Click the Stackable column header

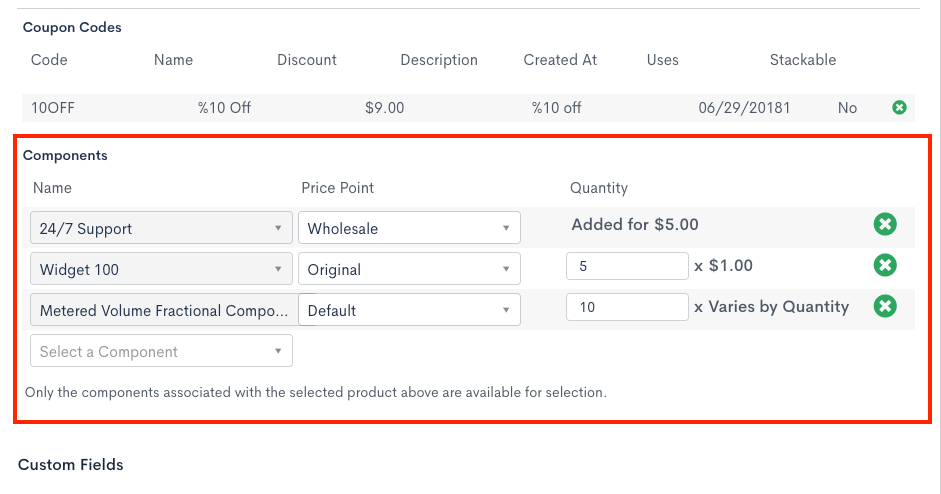pos(802,59)
